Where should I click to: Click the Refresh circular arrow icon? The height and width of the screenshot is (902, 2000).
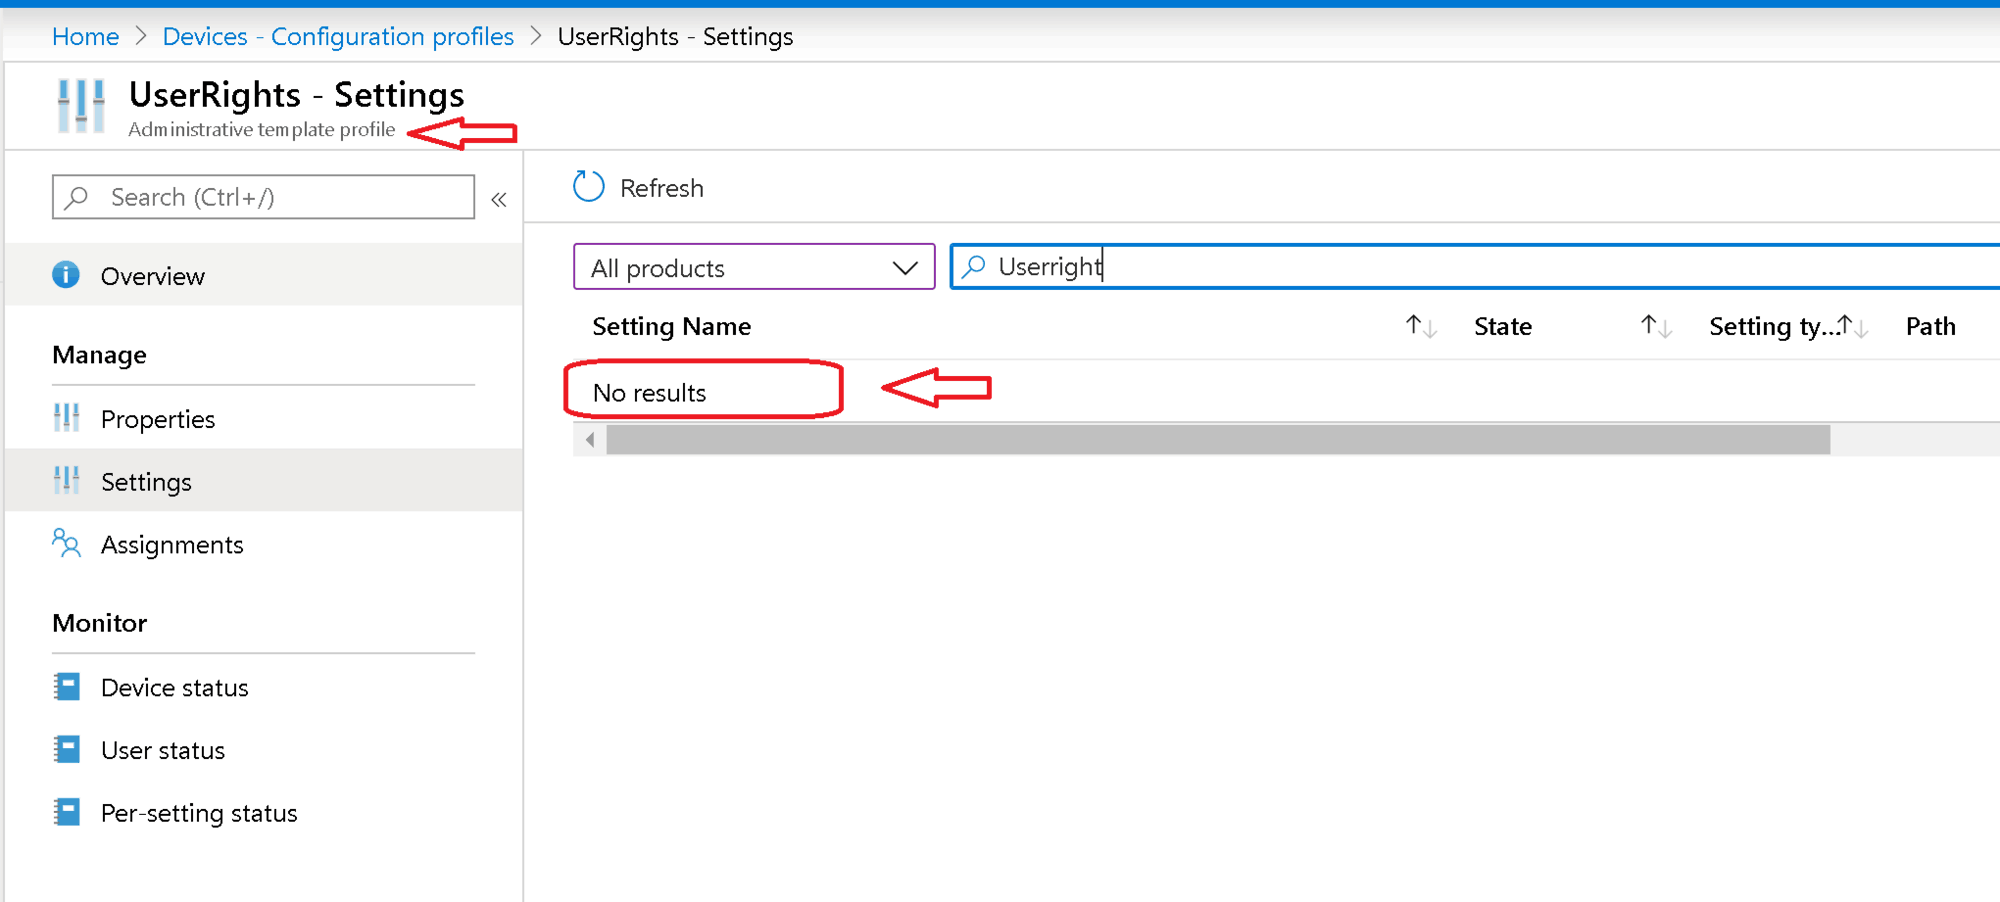pyautogui.click(x=588, y=187)
